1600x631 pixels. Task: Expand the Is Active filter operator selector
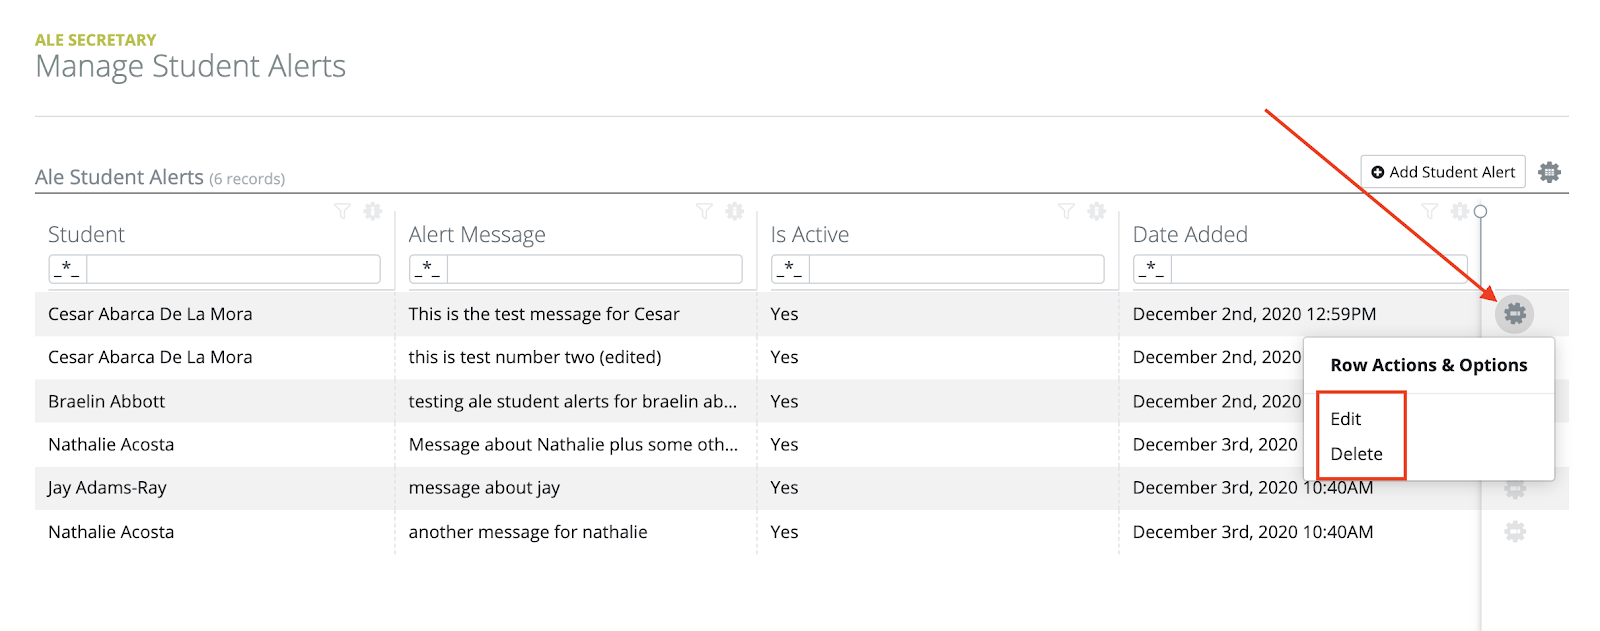pyautogui.click(x=791, y=268)
